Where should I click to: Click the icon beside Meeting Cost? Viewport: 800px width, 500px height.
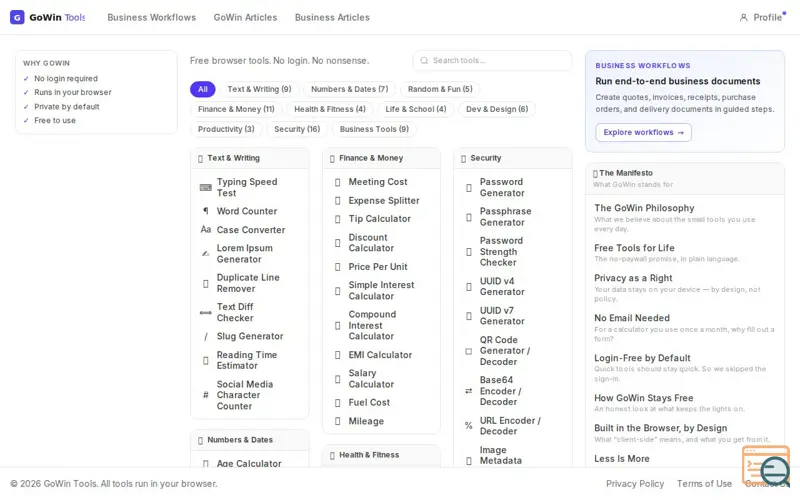[337, 182]
